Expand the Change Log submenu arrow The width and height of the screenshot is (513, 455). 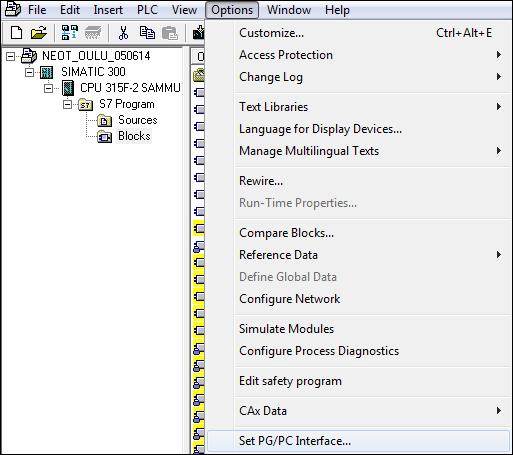499,77
